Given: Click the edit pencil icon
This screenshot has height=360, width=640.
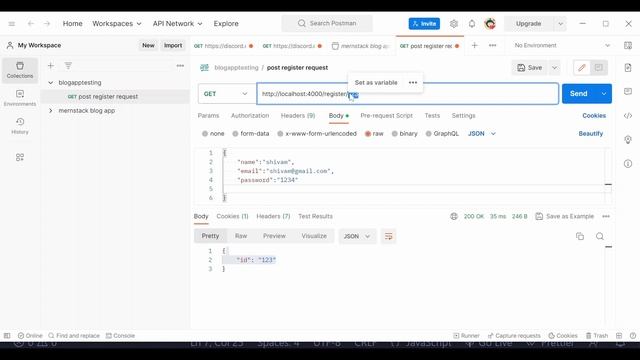Looking at the screenshot, I should pyautogui.click(x=582, y=68).
